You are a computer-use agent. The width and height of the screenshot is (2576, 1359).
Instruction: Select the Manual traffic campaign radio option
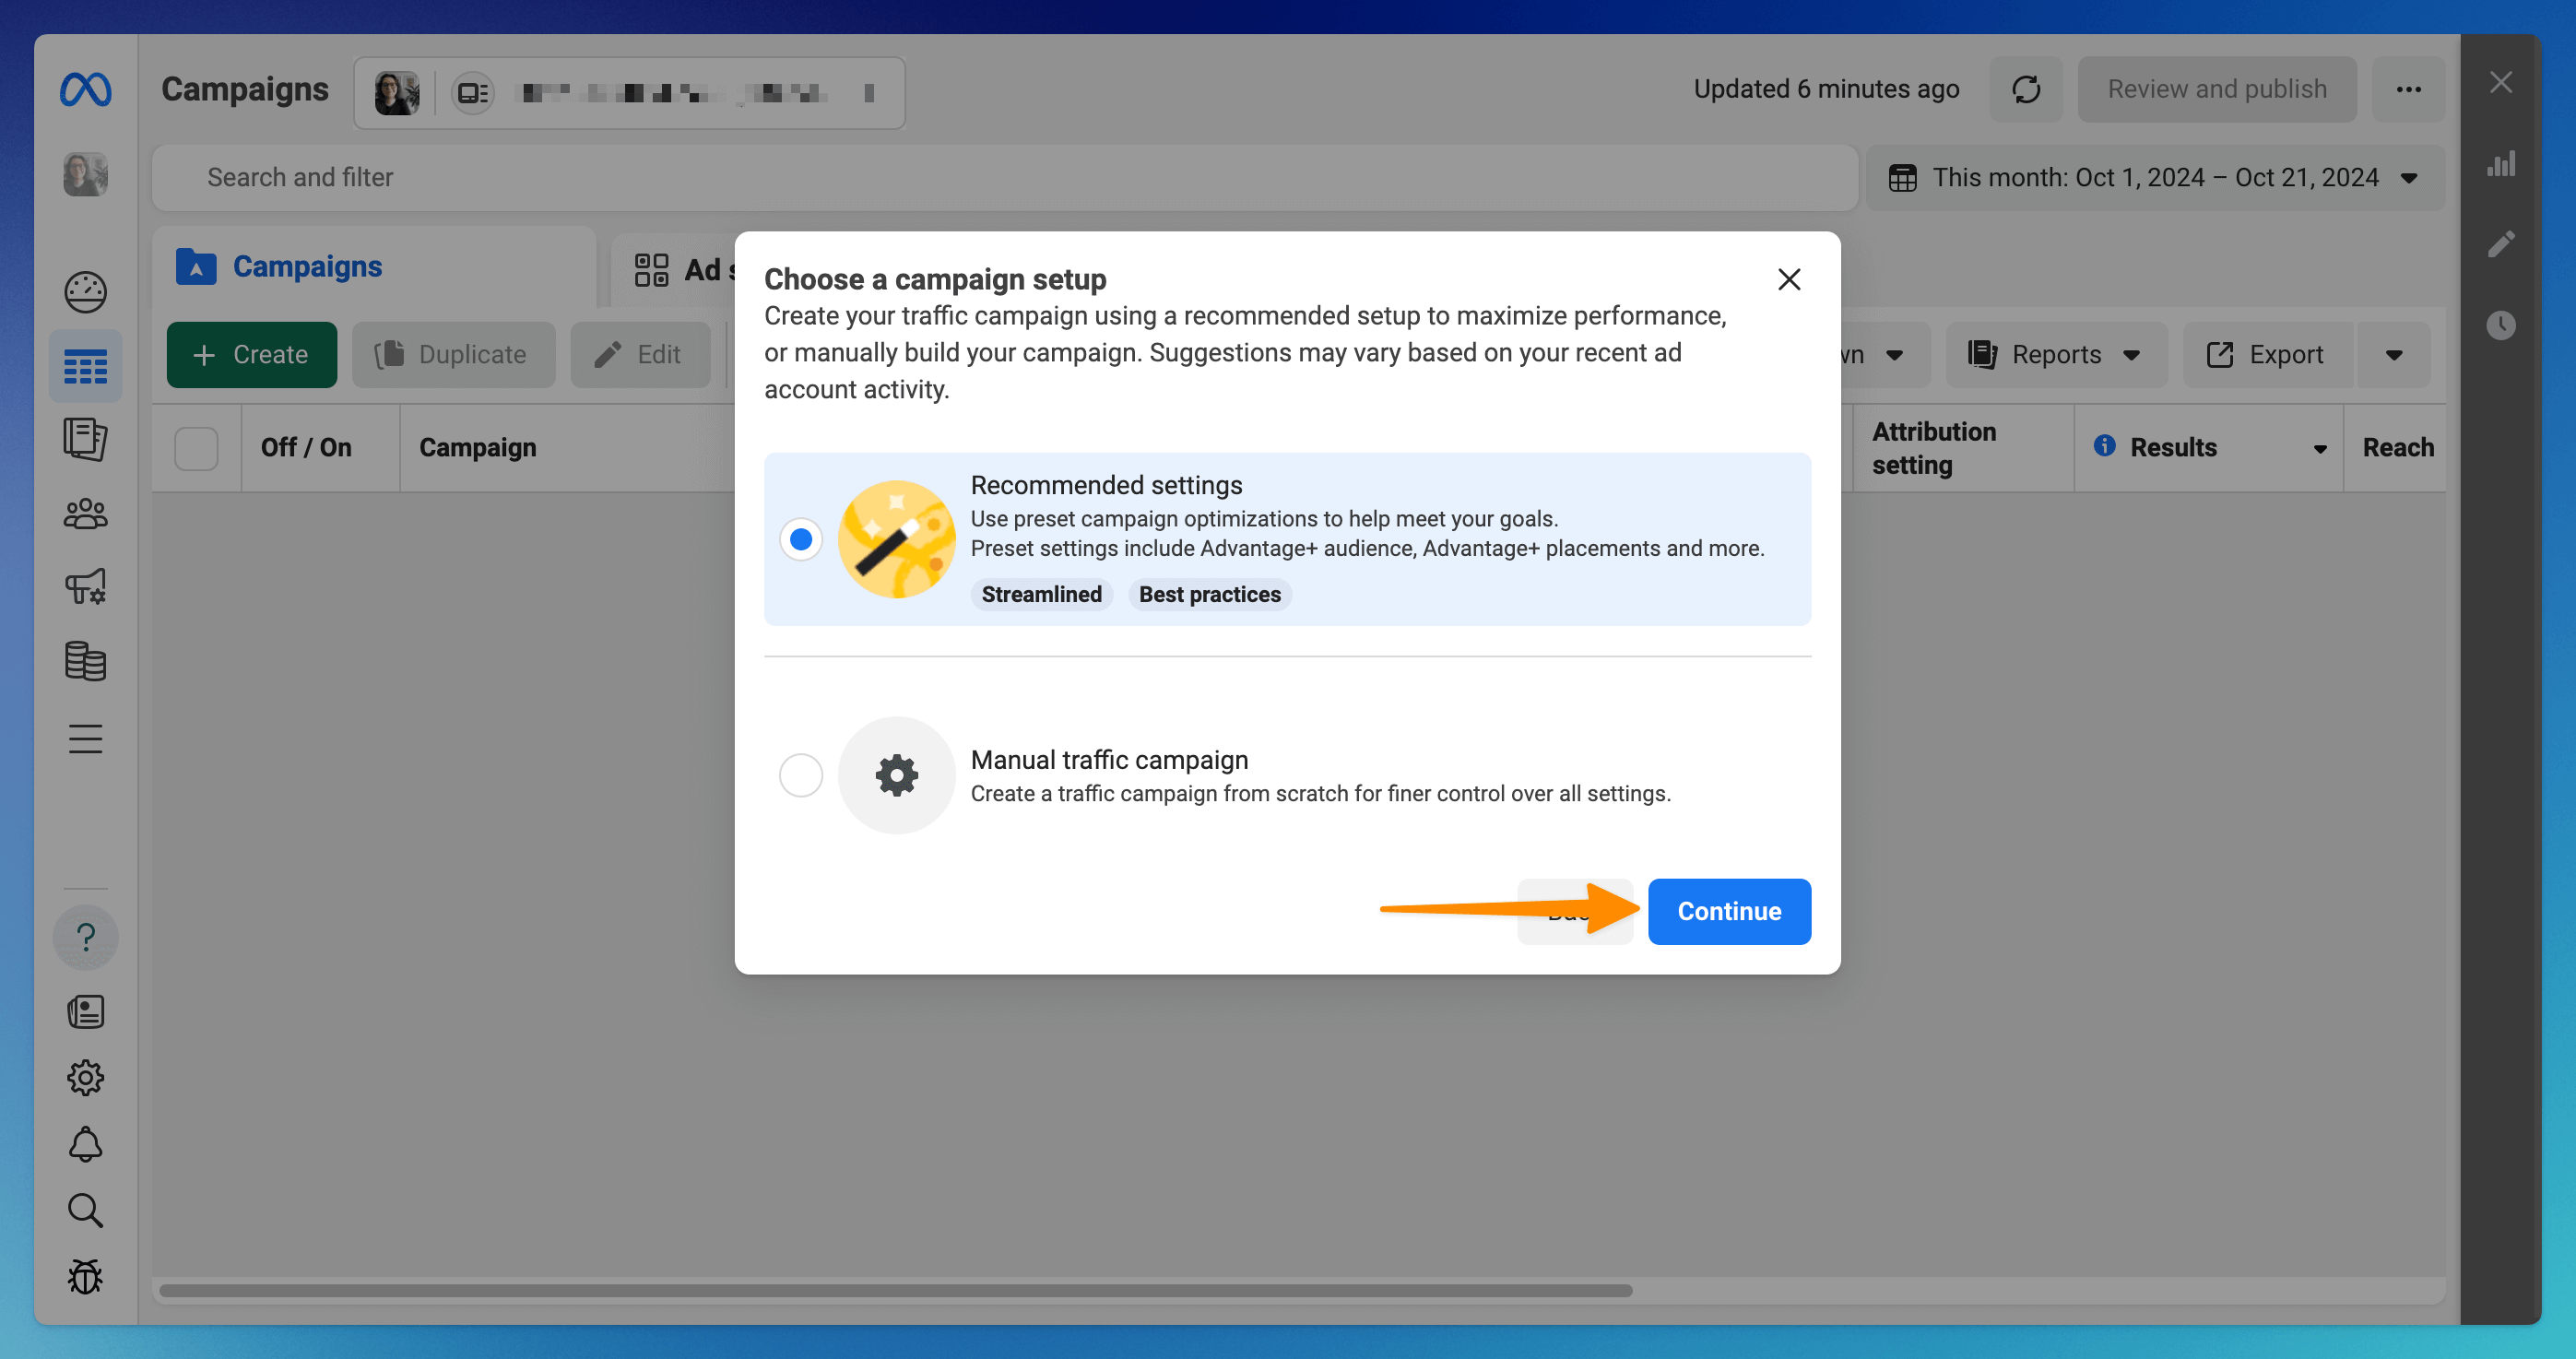point(800,775)
